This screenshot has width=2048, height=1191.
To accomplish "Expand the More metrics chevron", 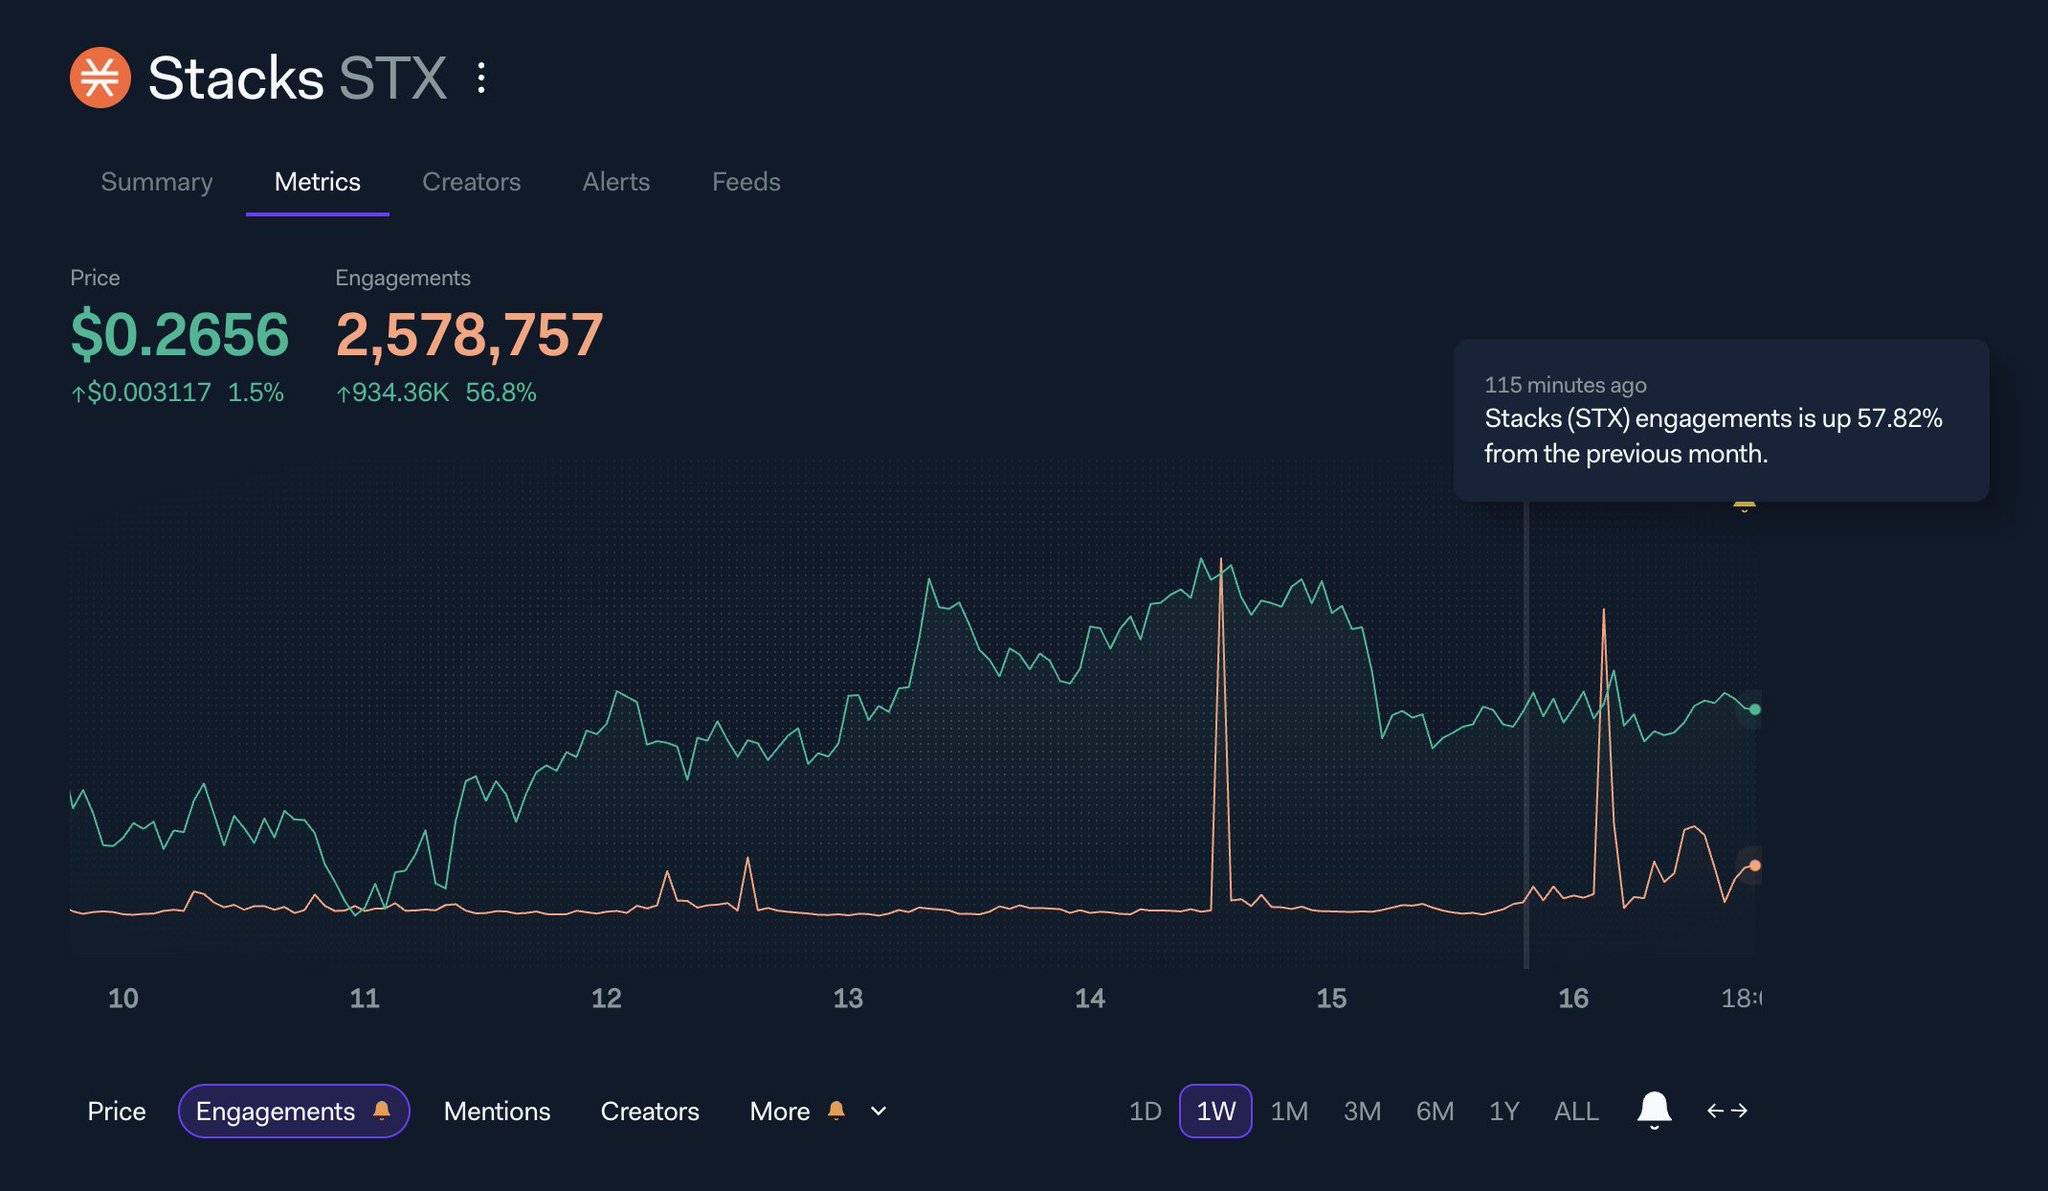I will click(879, 1111).
